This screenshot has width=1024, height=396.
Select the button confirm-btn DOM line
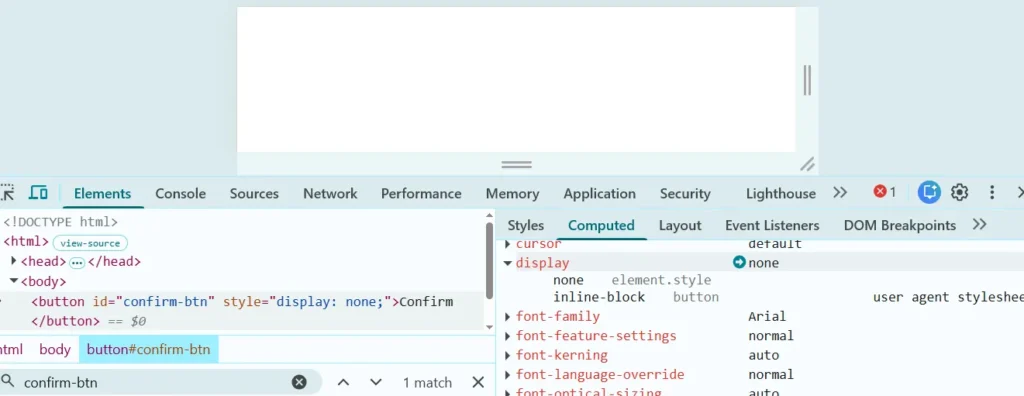pos(242,311)
